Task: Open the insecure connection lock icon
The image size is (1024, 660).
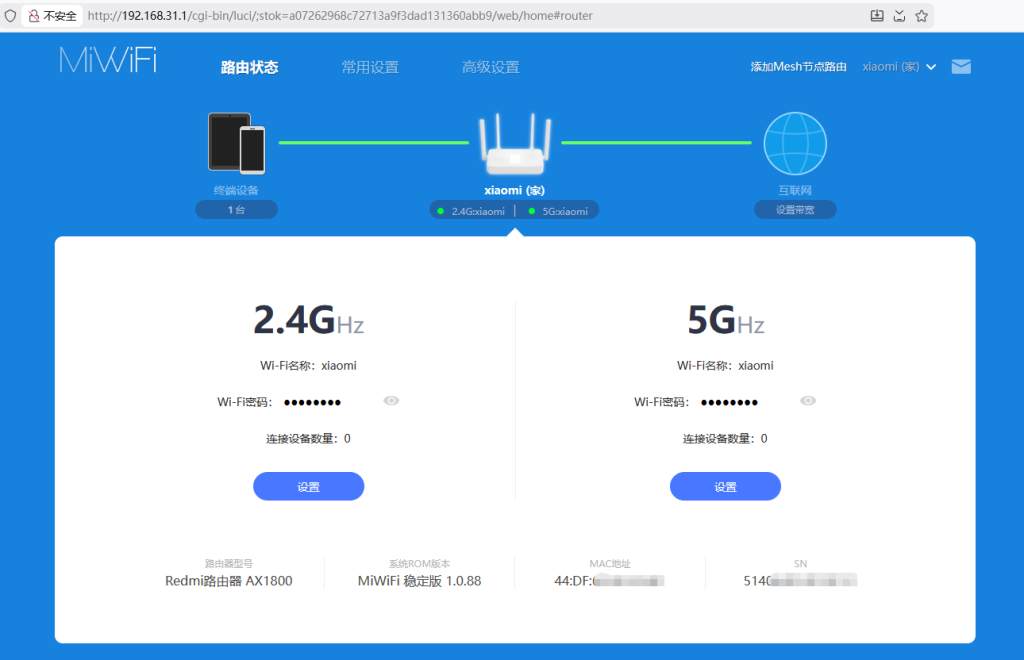Action: tap(33, 15)
